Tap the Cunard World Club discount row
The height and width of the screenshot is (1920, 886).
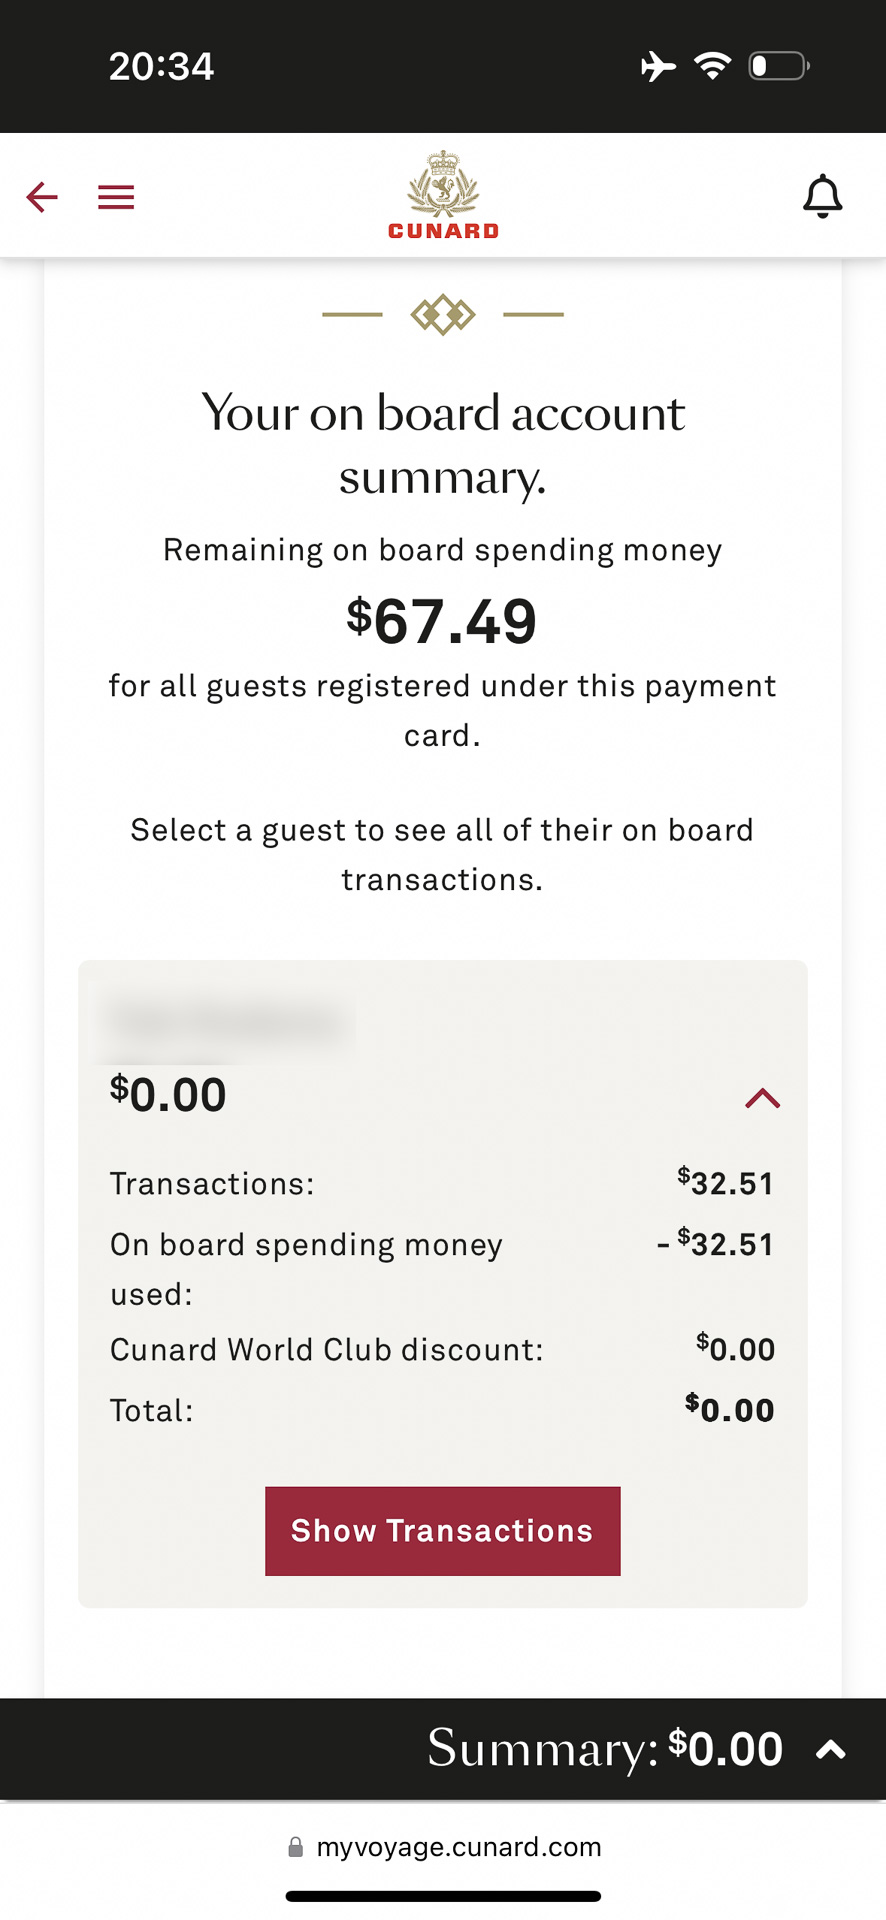point(442,1350)
